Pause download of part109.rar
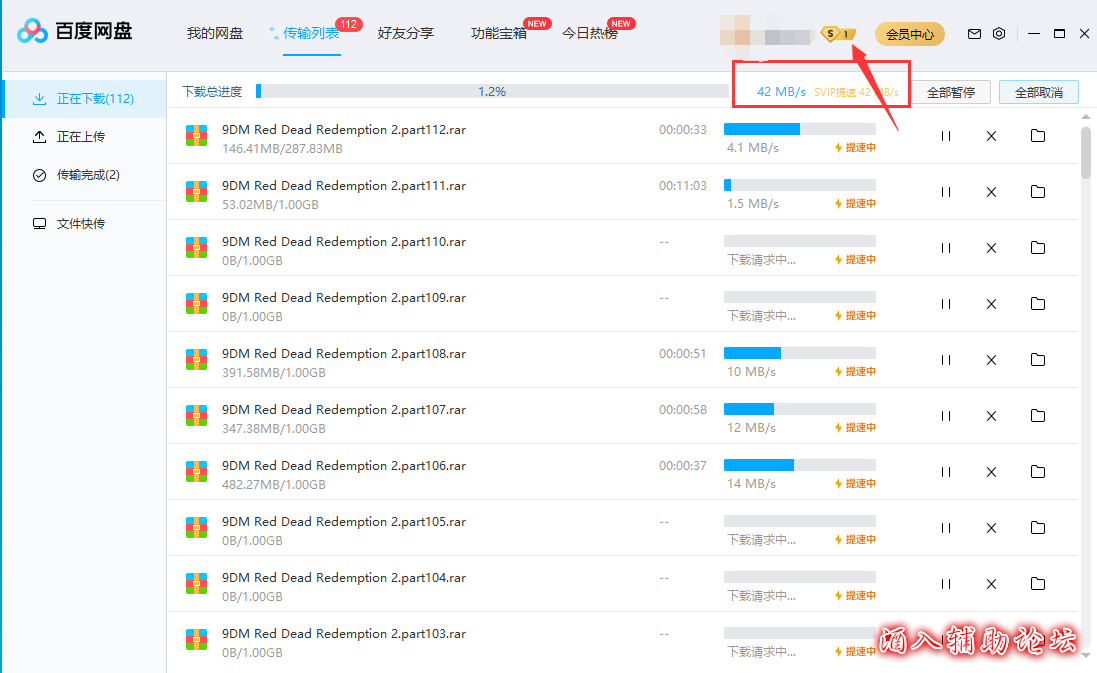The width and height of the screenshot is (1097, 673). point(945,304)
